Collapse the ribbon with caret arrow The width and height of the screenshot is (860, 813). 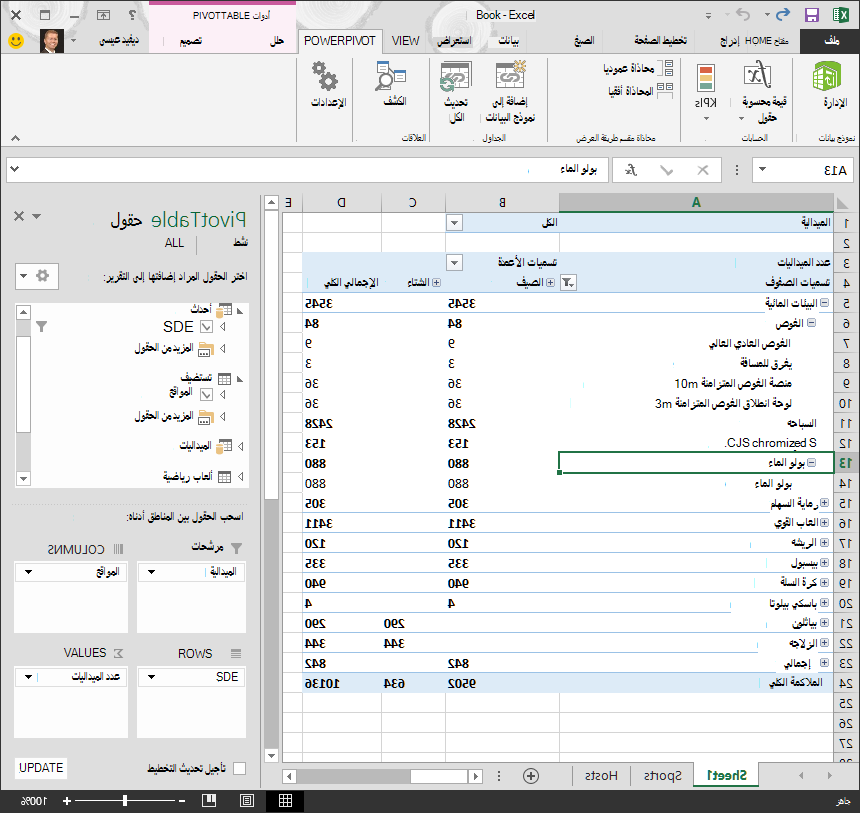point(15,138)
